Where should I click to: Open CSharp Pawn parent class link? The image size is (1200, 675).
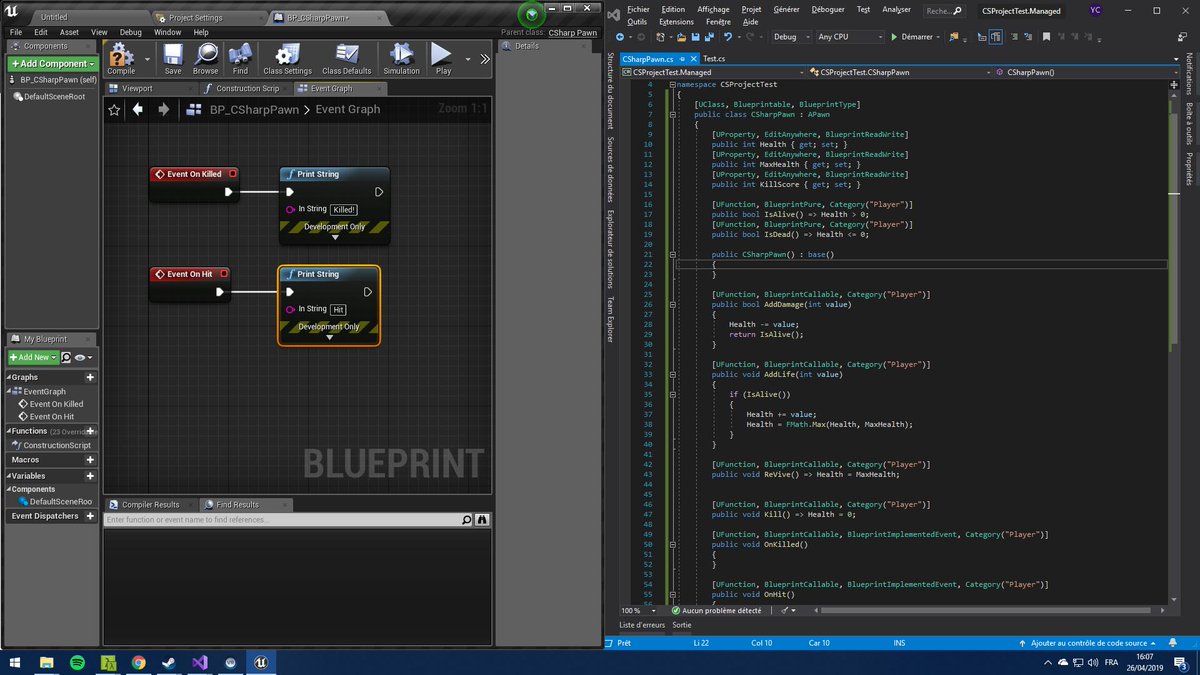coord(573,33)
